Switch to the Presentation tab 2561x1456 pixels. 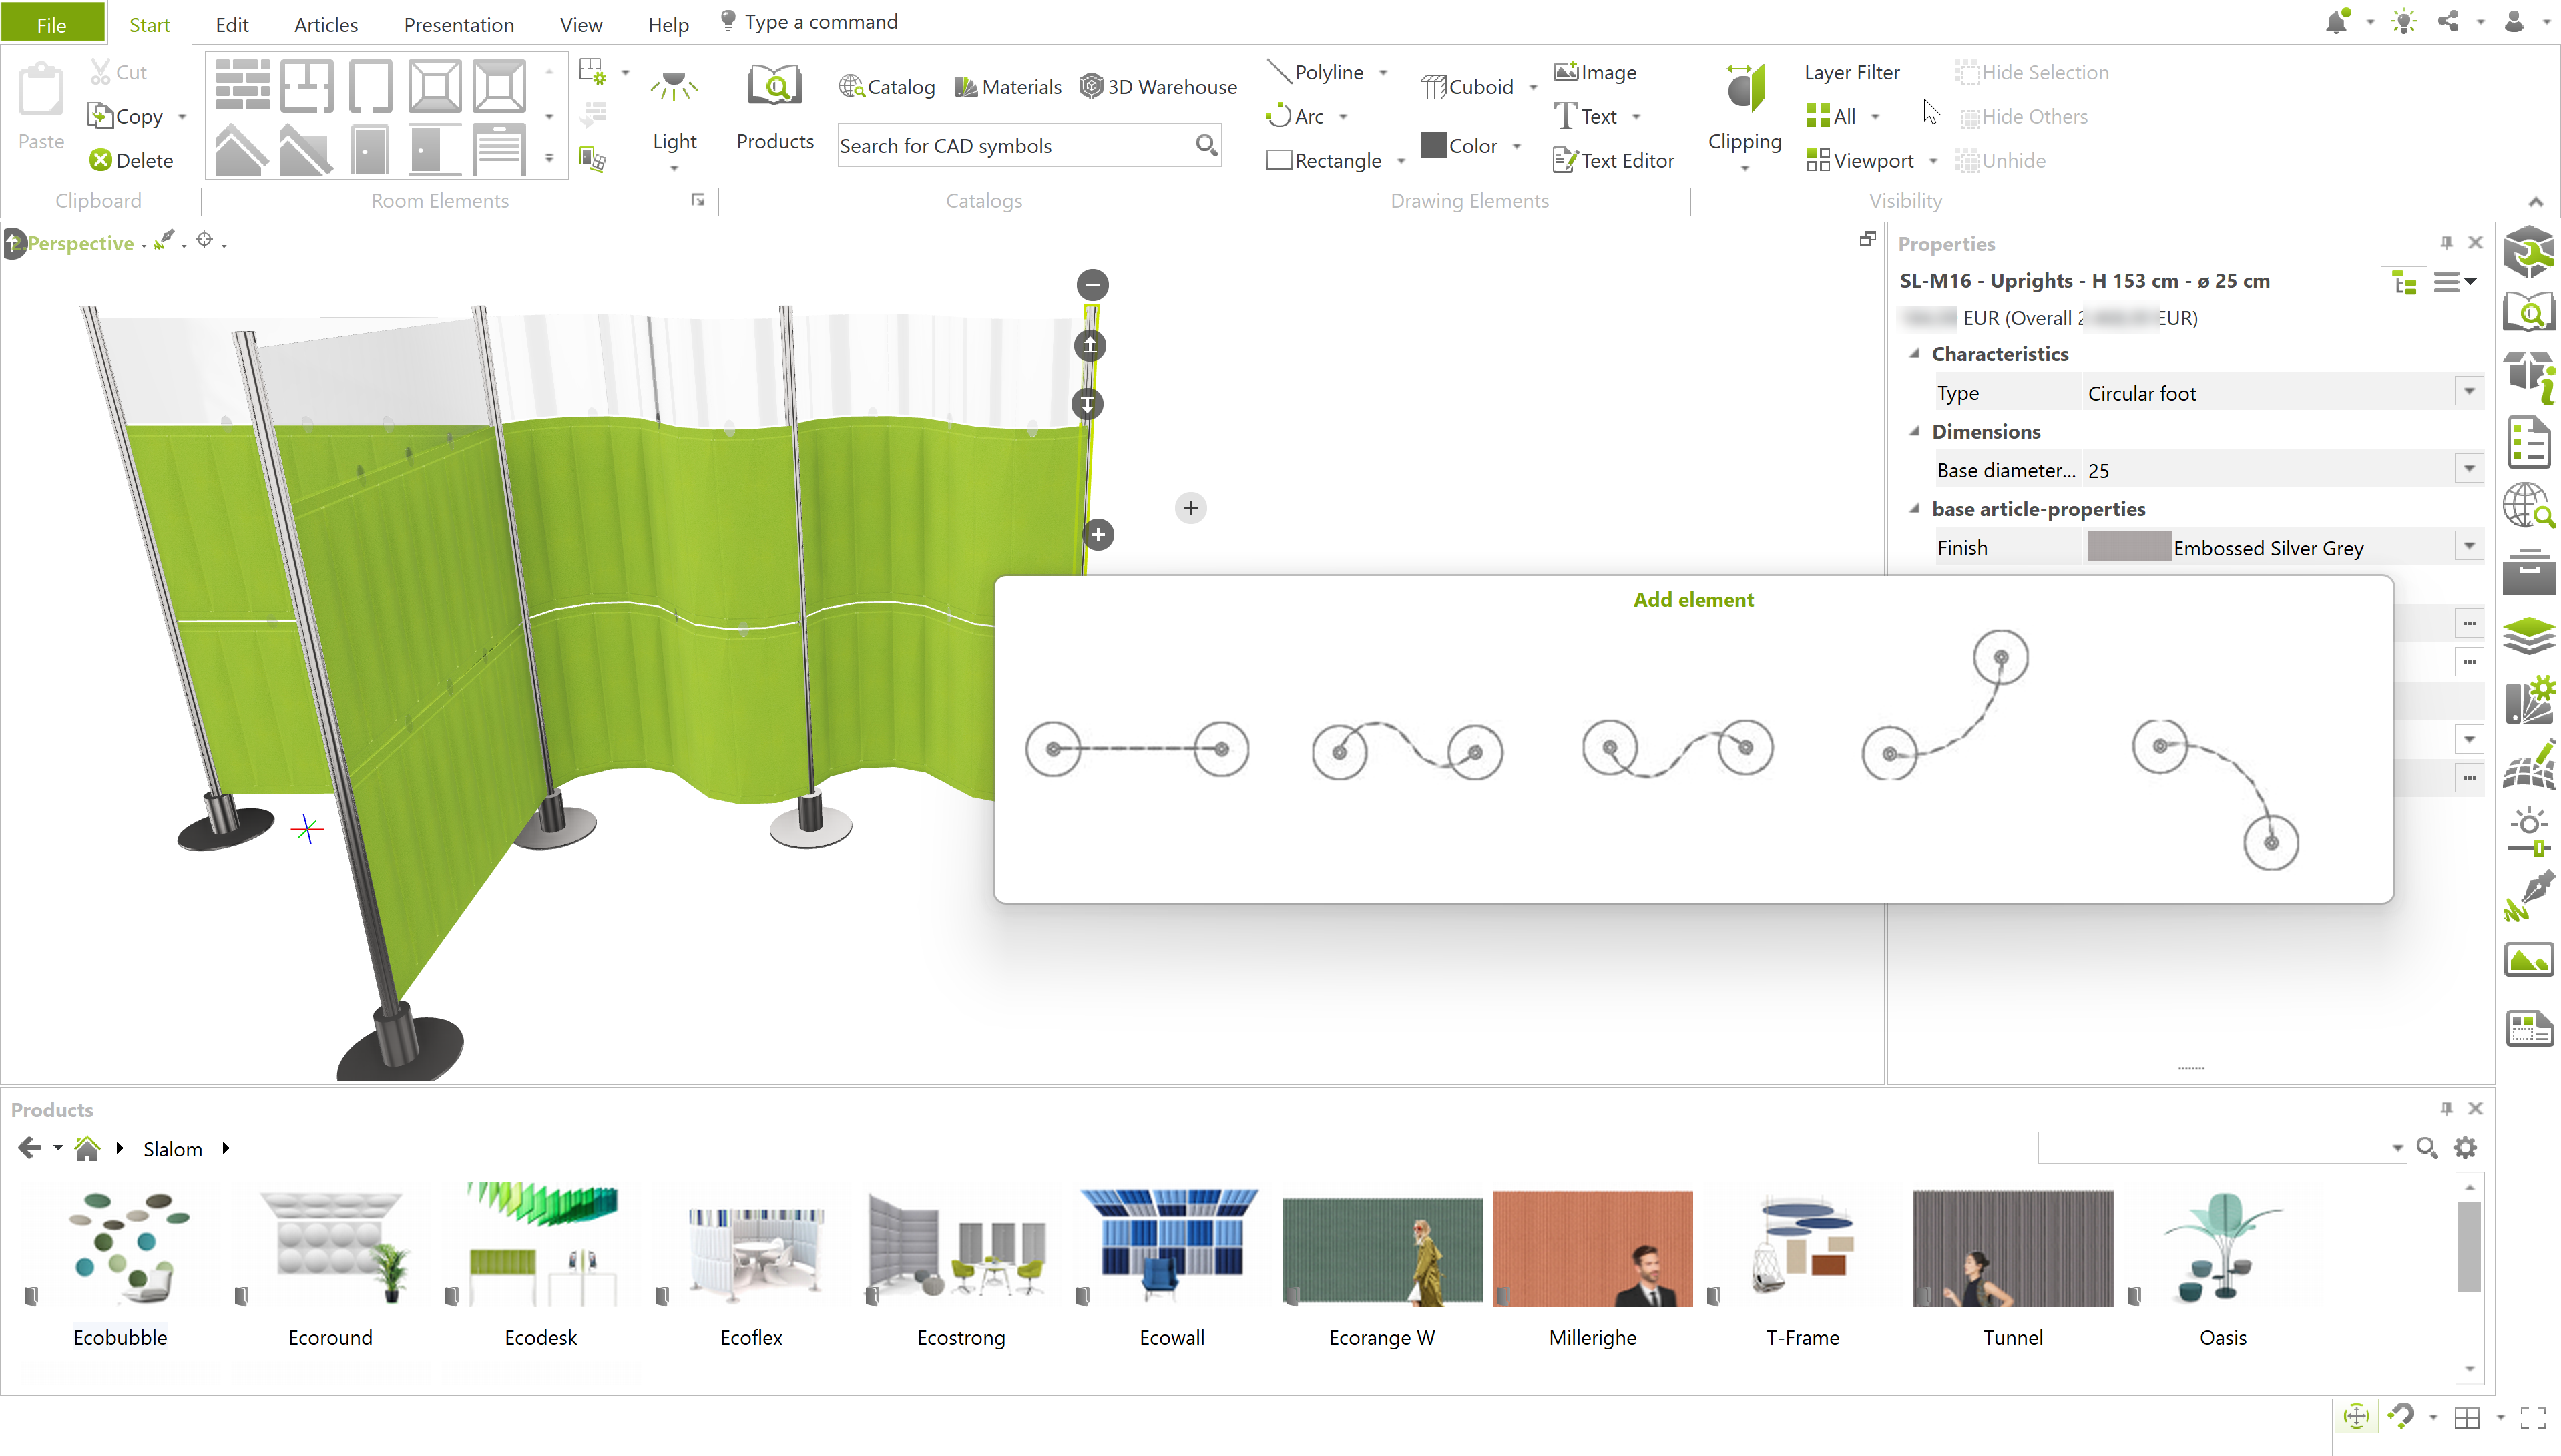pos(459,24)
